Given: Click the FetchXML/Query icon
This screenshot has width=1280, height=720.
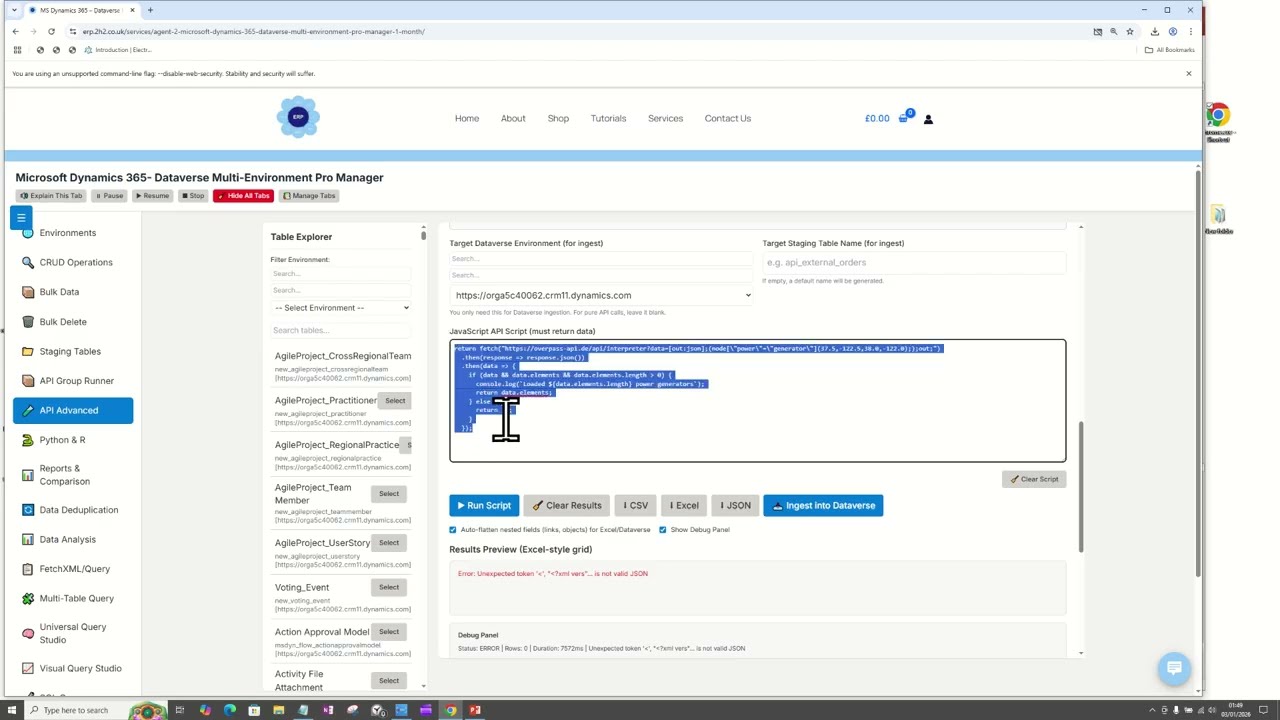Looking at the screenshot, I should (28, 569).
